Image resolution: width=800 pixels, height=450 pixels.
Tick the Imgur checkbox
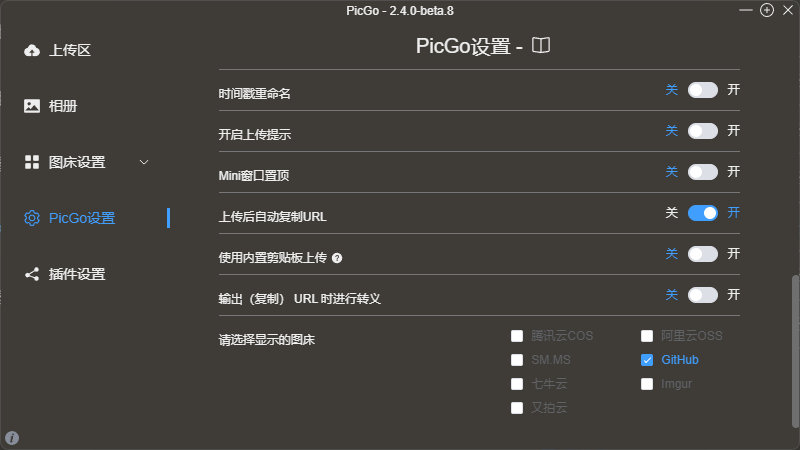click(647, 384)
